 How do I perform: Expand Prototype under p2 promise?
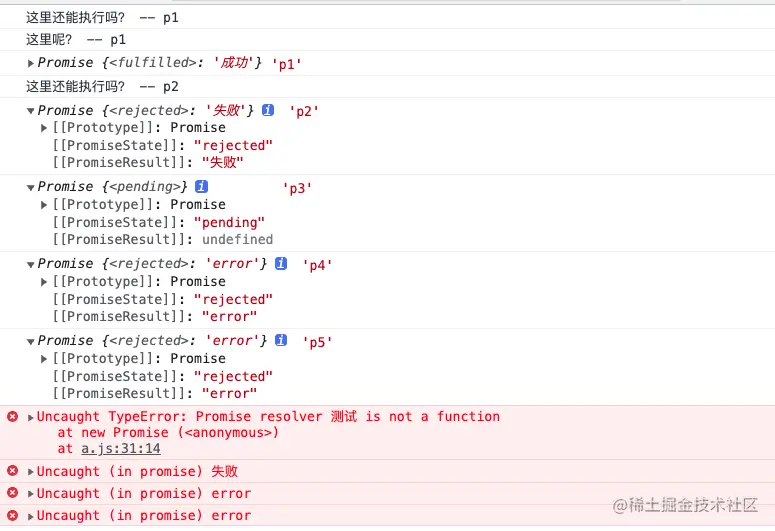pyautogui.click(x=44, y=128)
